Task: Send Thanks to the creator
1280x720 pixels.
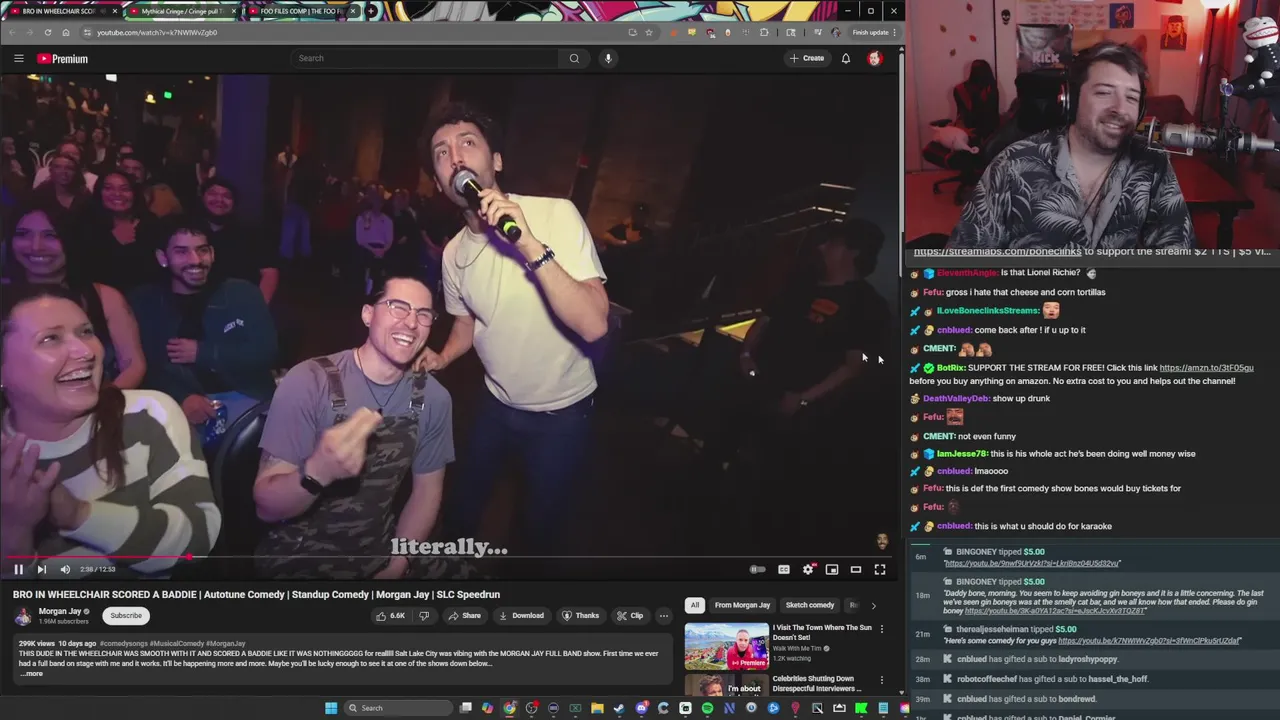Action: [580, 616]
